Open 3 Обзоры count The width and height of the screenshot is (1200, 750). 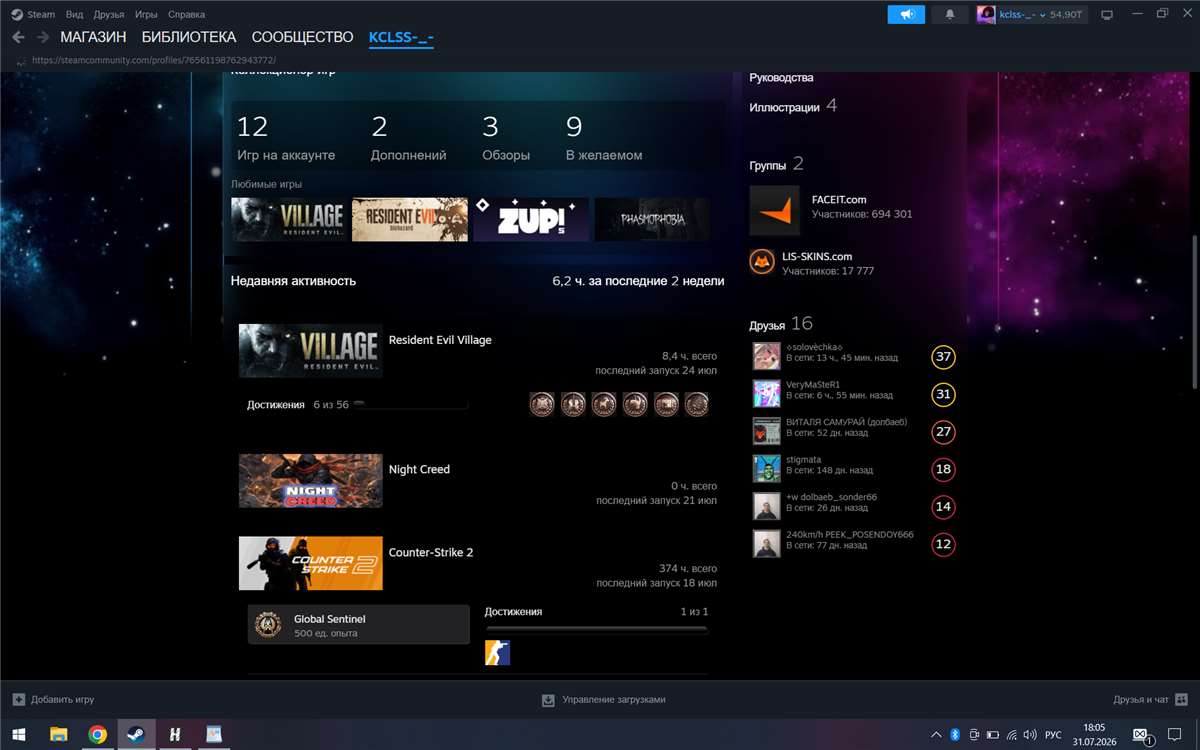[506, 138]
